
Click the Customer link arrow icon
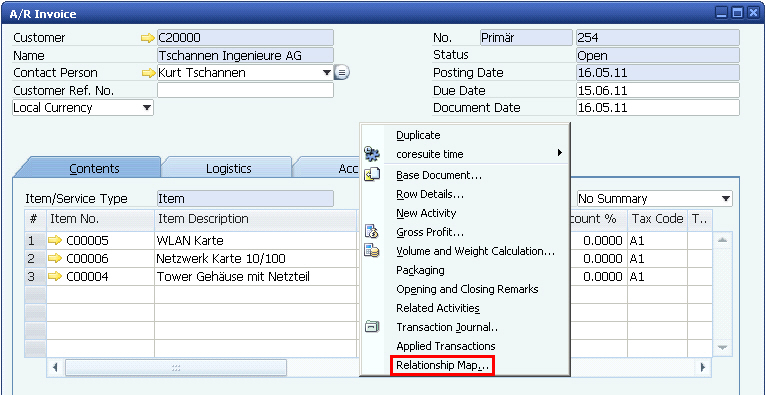coord(148,38)
